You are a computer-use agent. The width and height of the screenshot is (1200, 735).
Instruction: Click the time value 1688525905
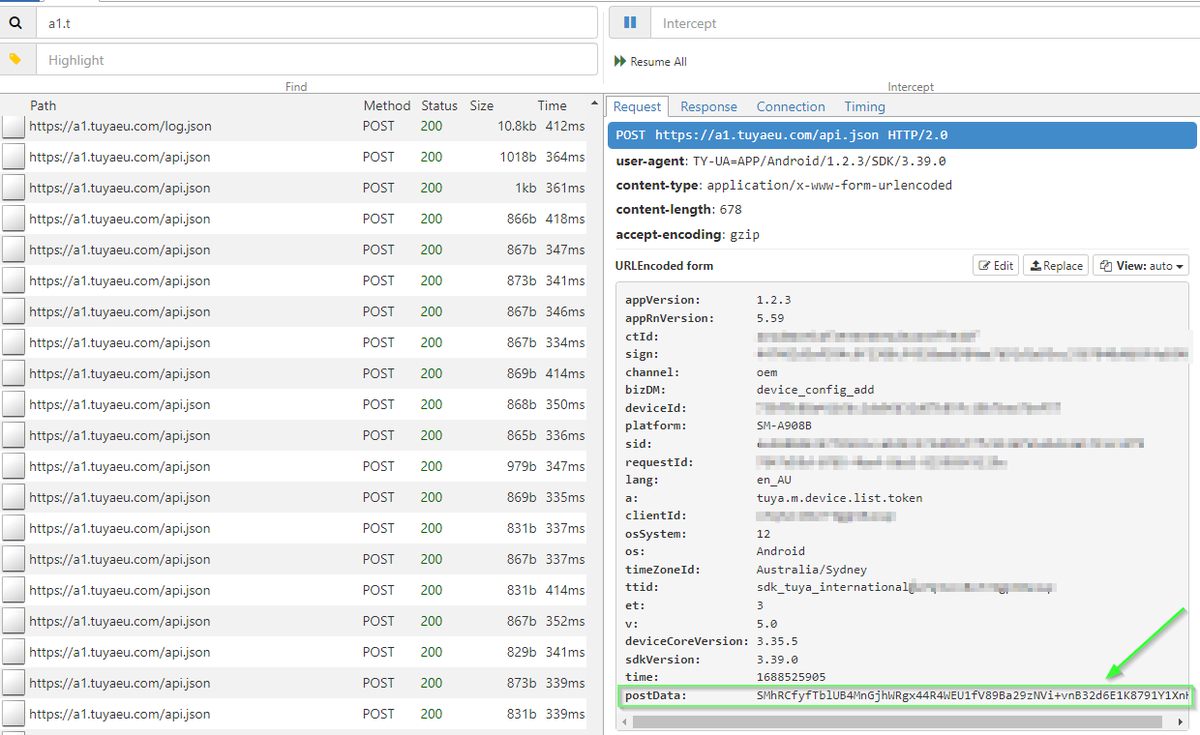[x=791, y=677]
